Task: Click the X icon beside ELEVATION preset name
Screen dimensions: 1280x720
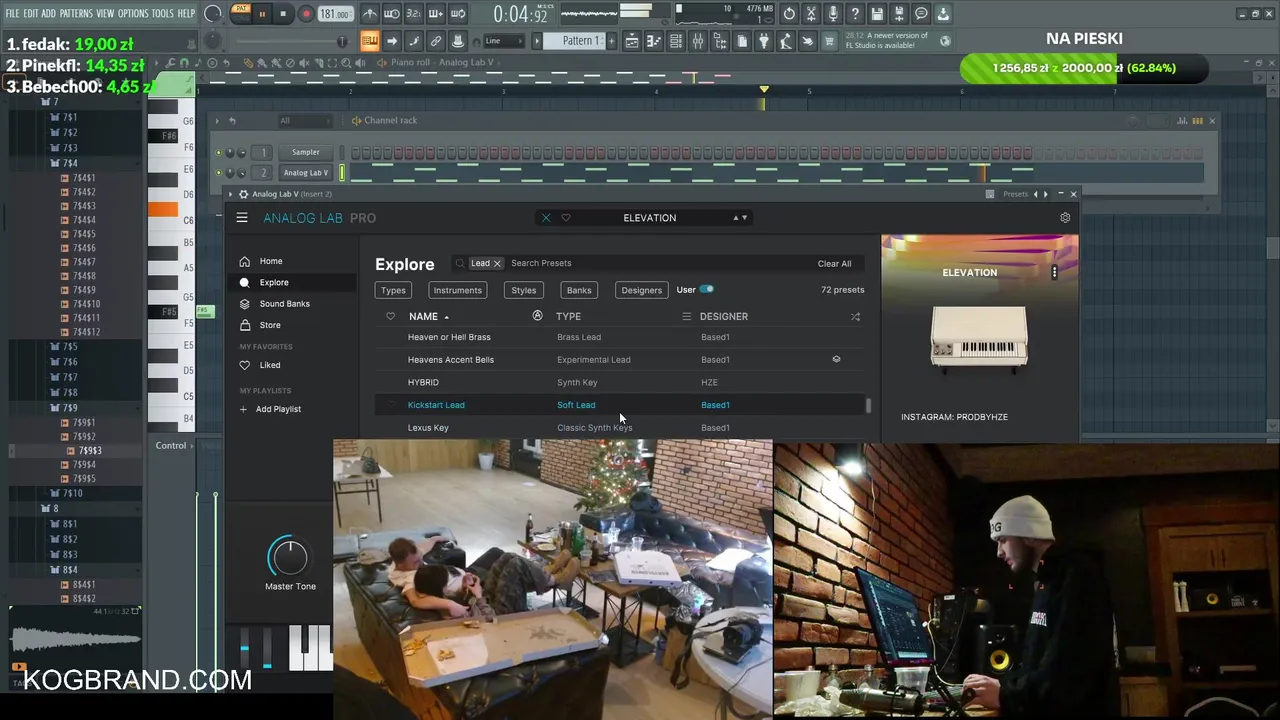Action: click(546, 217)
